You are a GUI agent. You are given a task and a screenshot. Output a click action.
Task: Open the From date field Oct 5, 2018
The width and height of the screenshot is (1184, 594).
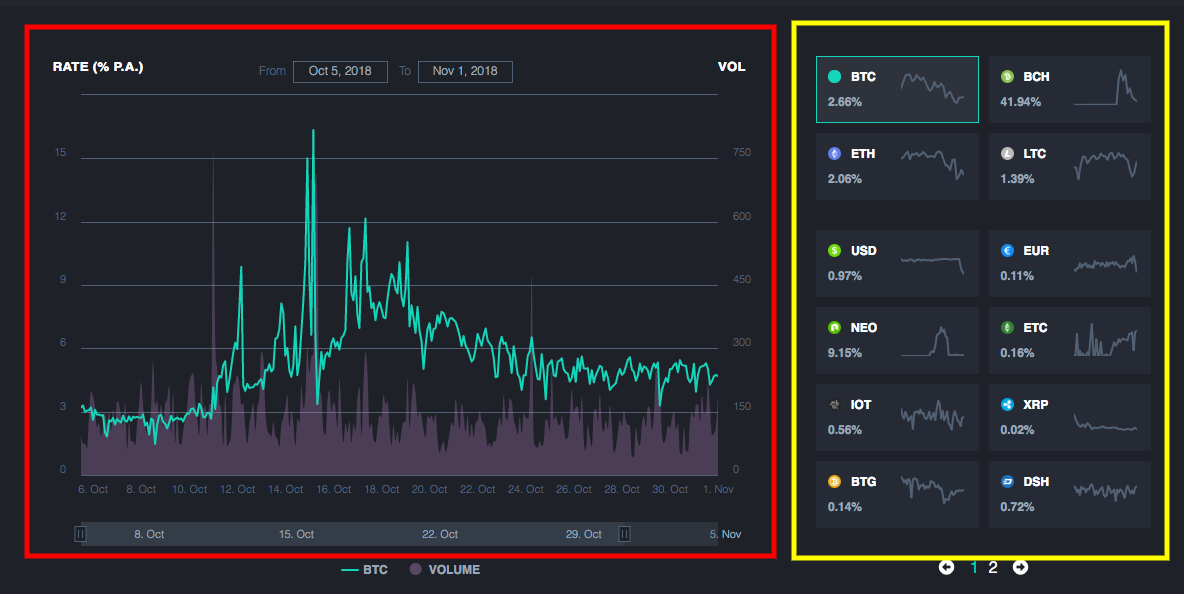click(x=340, y=71)
